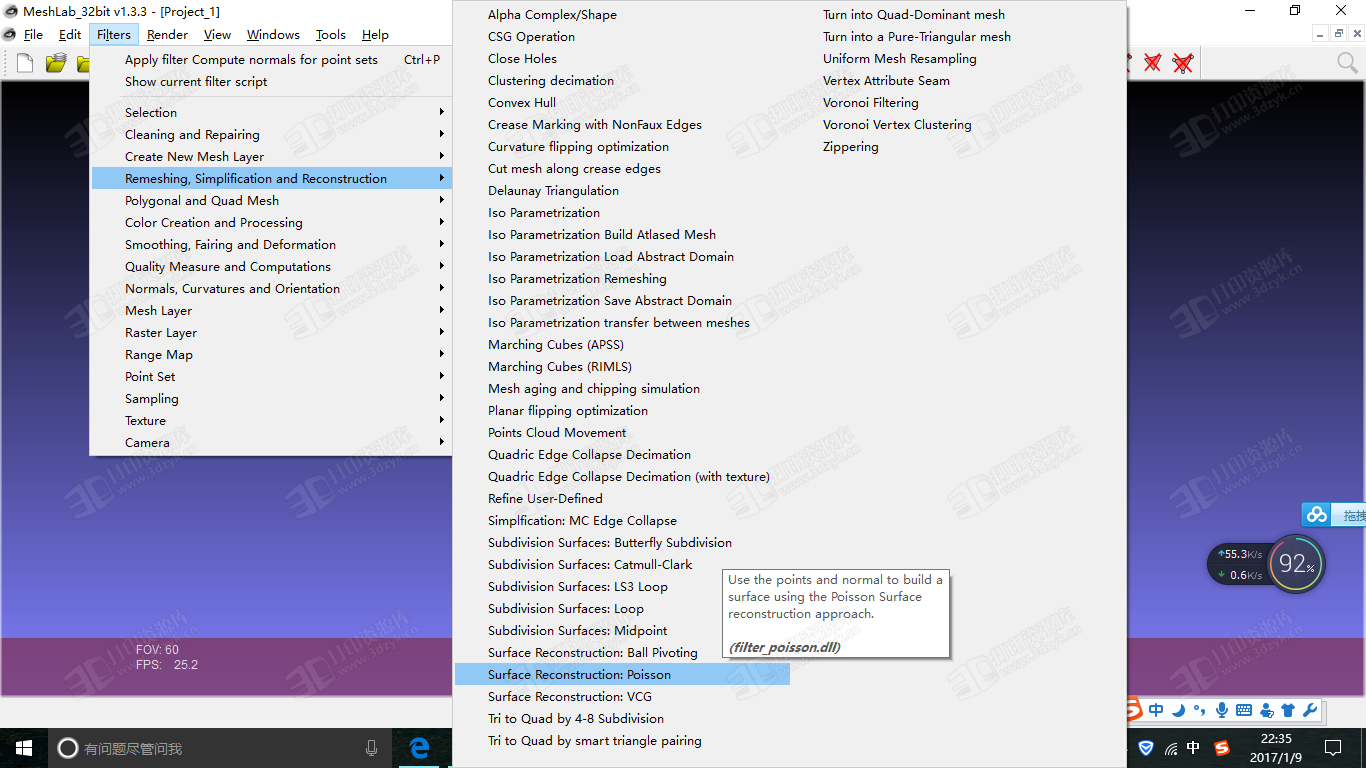Open the Tools menu
This screenshot has width=1366, height=768.
pos(331,34)
